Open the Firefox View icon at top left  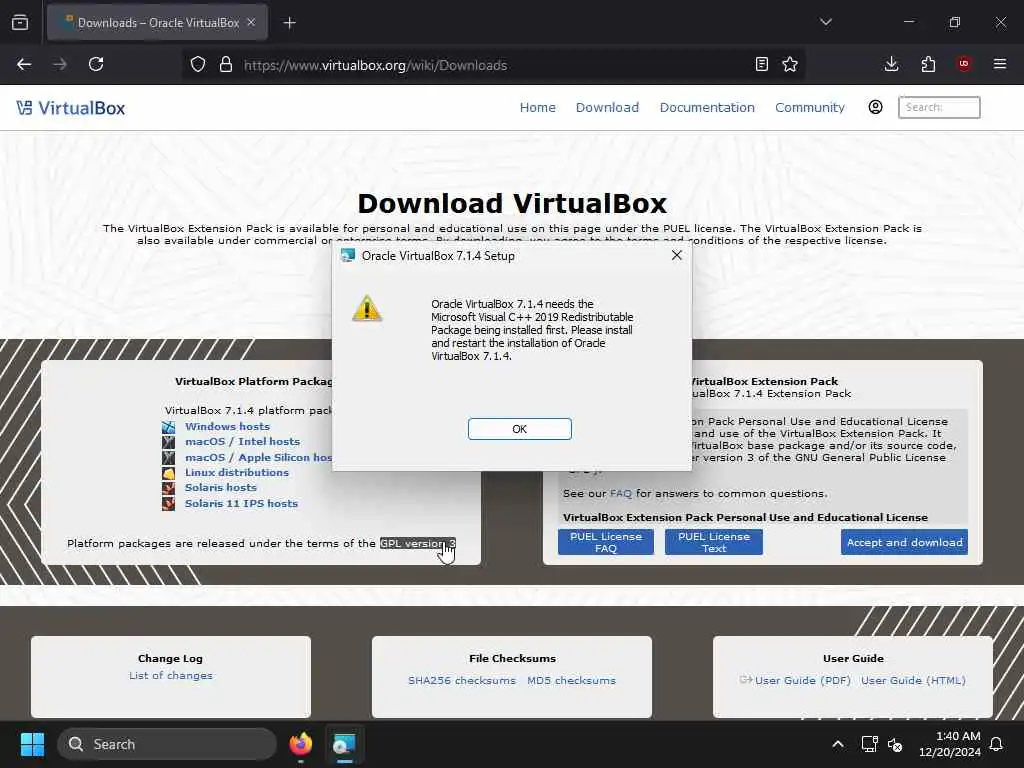20,23
